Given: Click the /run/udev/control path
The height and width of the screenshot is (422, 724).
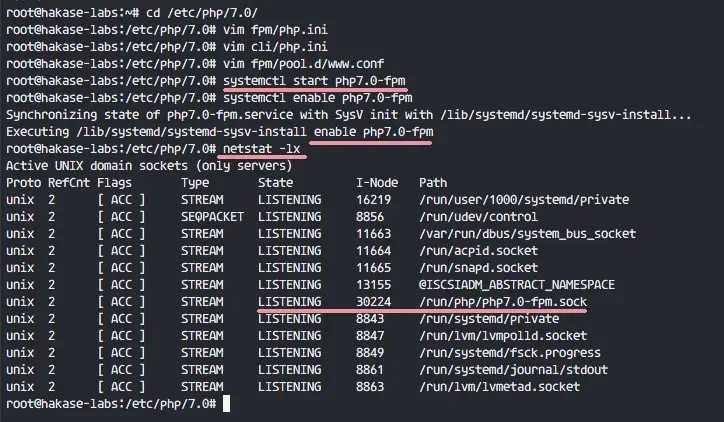Looking at the screenshot, I should point(478,217).
